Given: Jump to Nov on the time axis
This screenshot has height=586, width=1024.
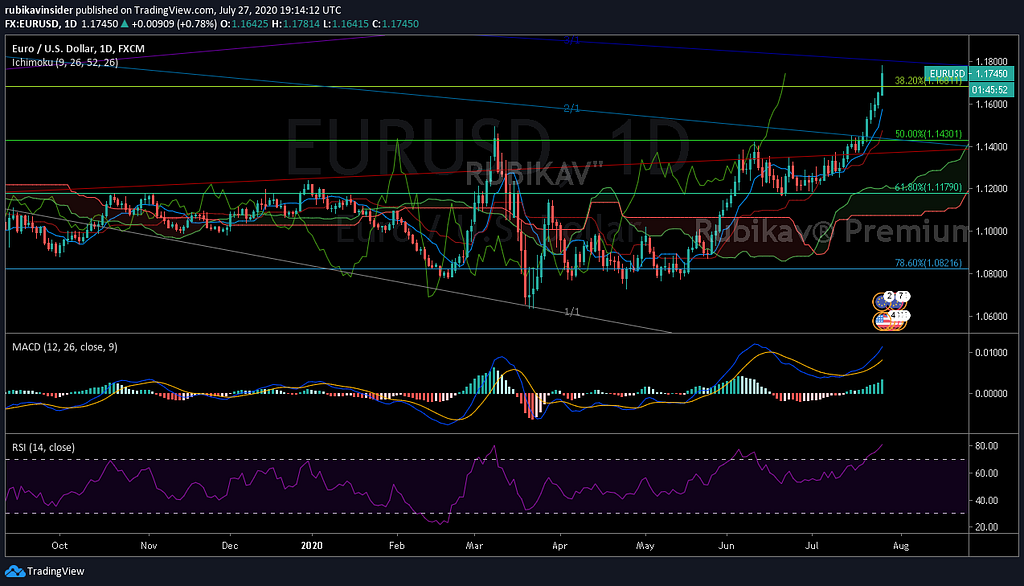Looking at the screenshot, I should coord(149,545).
